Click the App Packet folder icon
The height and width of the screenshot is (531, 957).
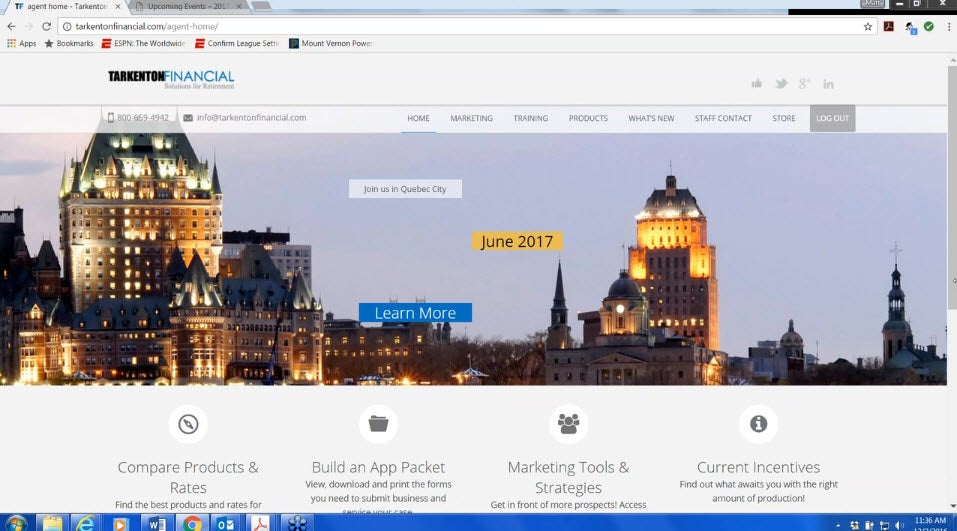pyautogui.click(x=378, y=424)
